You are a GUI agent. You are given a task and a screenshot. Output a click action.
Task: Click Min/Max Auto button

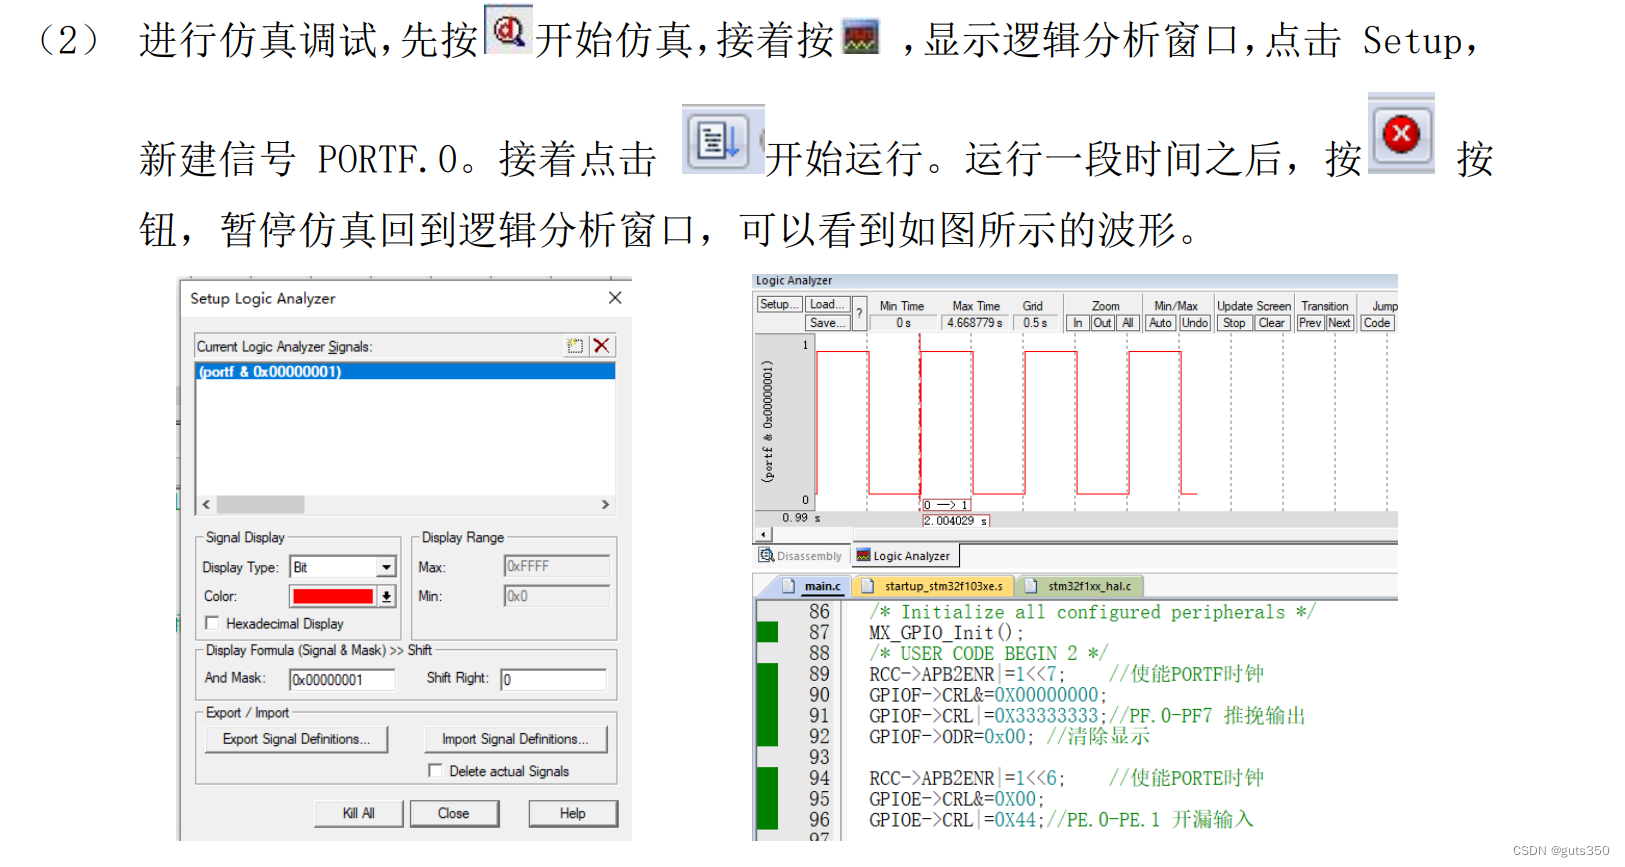tap(1160, 323)
